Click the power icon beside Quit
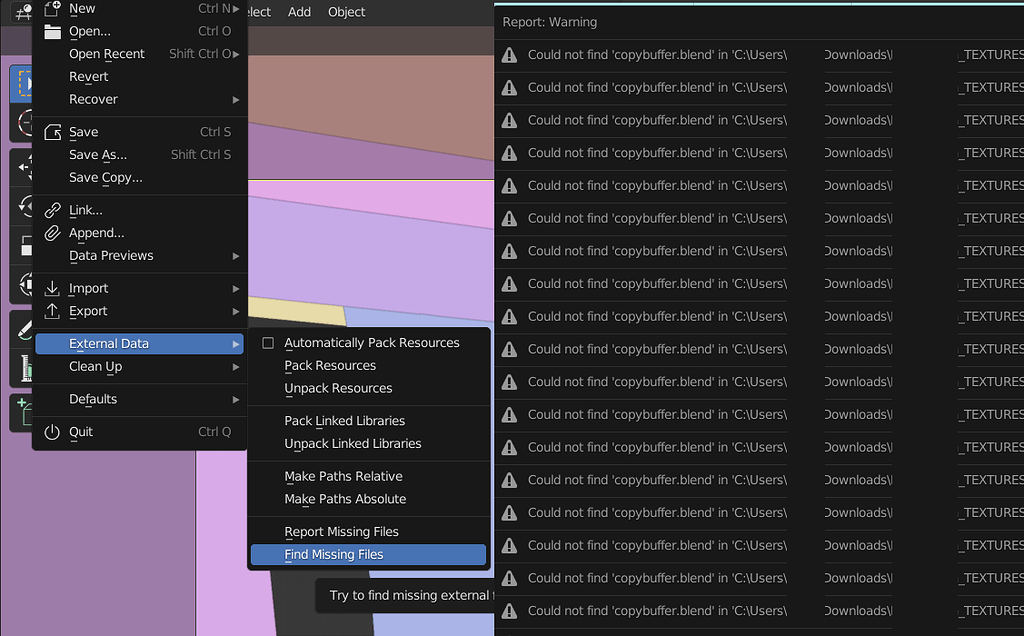 pyautogui.click(x=52, y=432)
